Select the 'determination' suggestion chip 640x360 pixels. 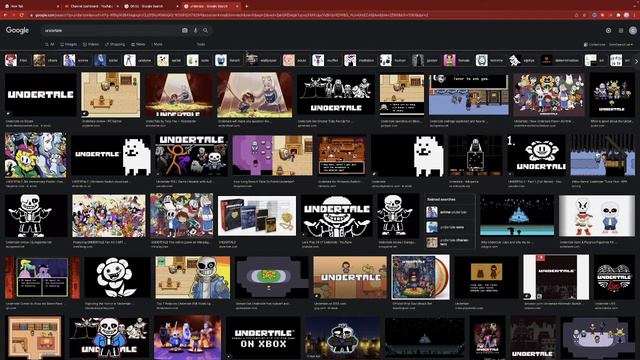click(x=560, y=60)
